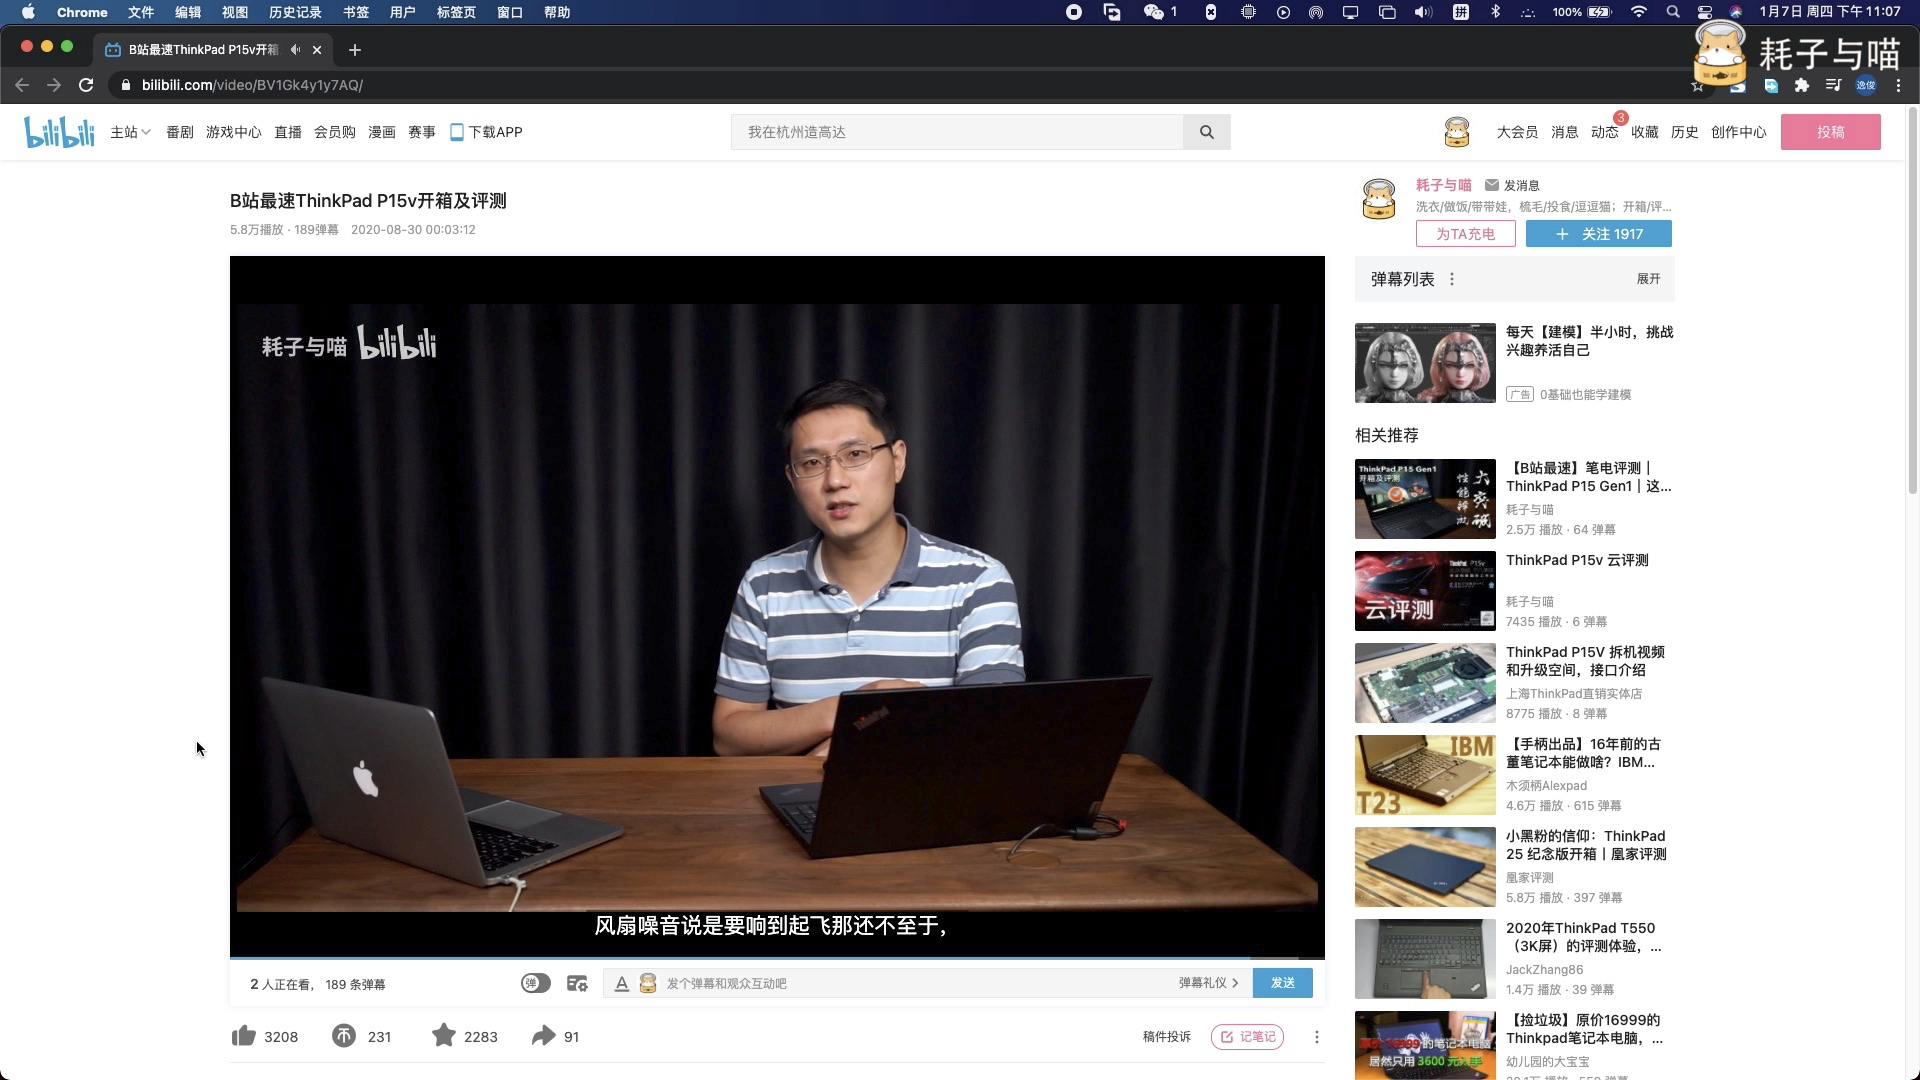Open 弹幕礼仪 chevron link
Viewport: 1920px width, 1080px height.
pyautogui.click(x=1208, y=983)
